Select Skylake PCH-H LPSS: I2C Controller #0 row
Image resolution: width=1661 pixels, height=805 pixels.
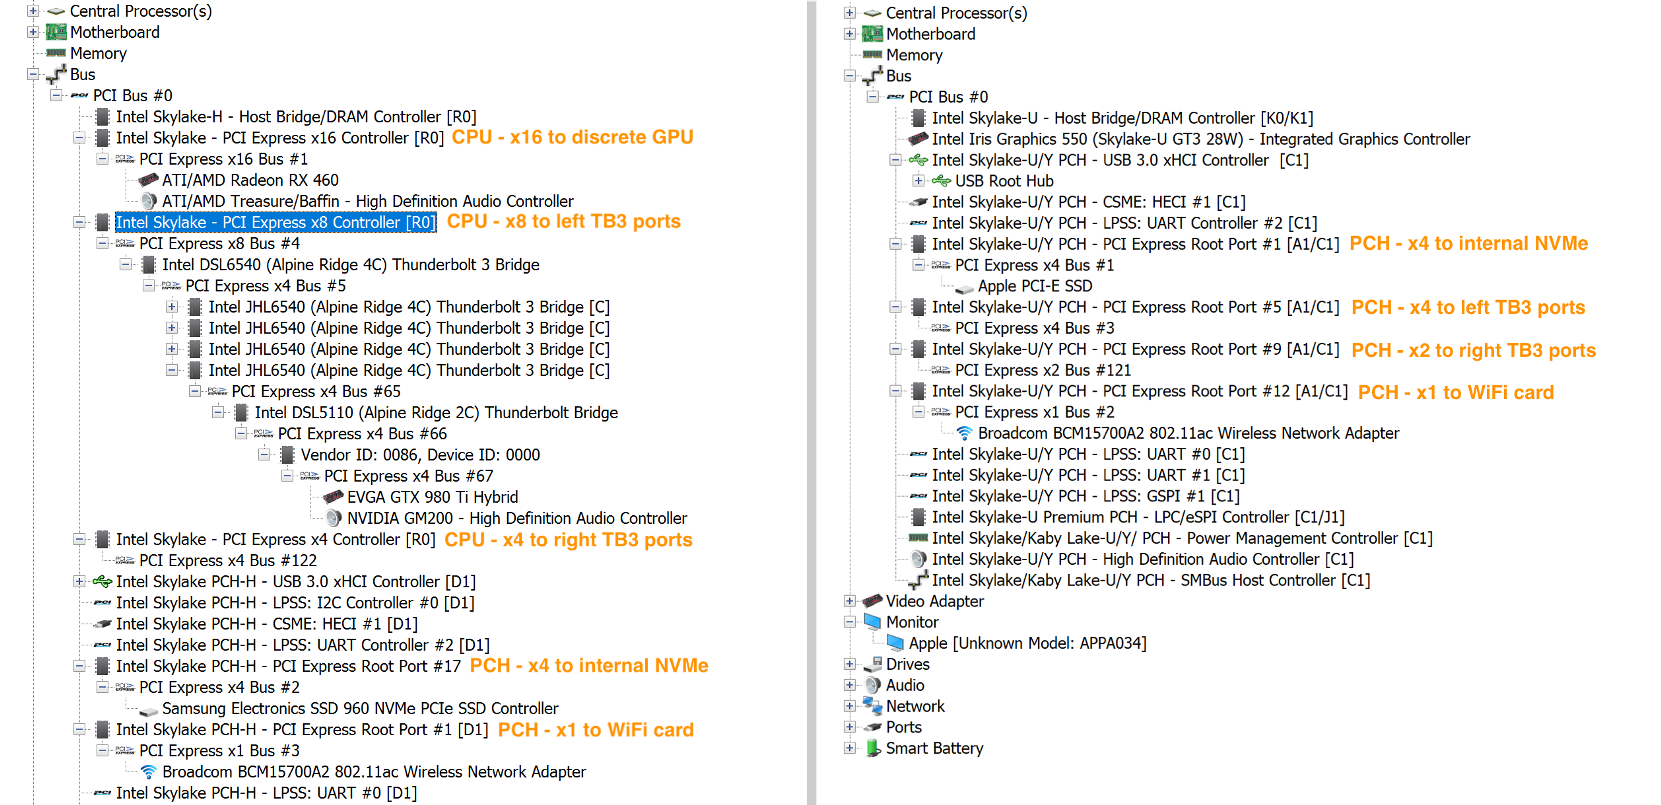pos(295,603)
